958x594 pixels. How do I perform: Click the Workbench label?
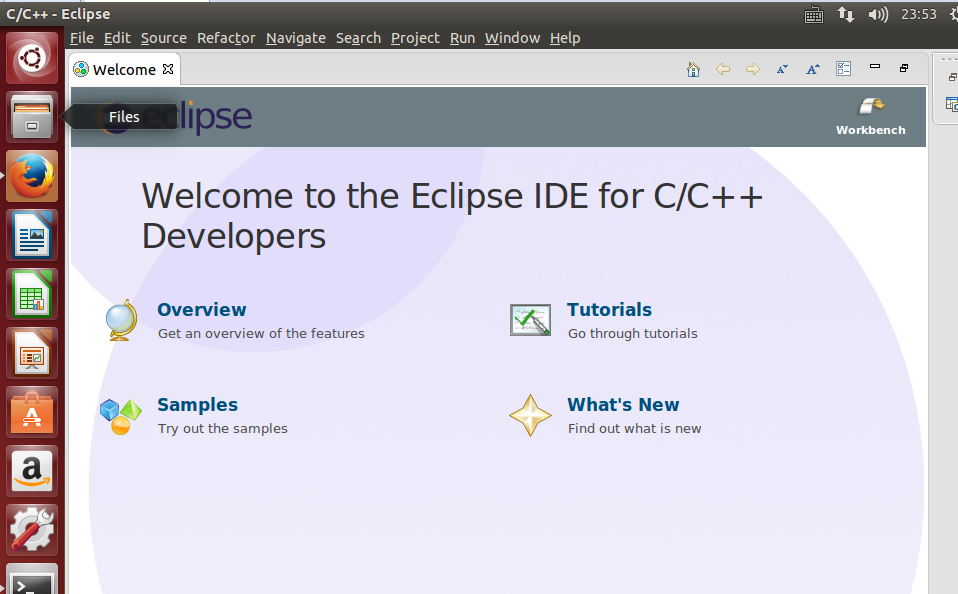(x=871, y=130)
